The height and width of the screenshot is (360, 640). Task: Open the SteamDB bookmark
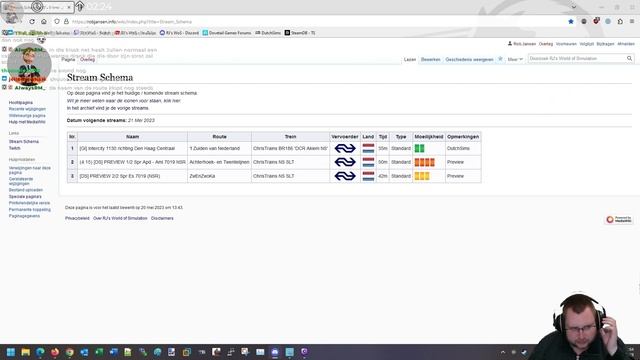coord(300,33)
